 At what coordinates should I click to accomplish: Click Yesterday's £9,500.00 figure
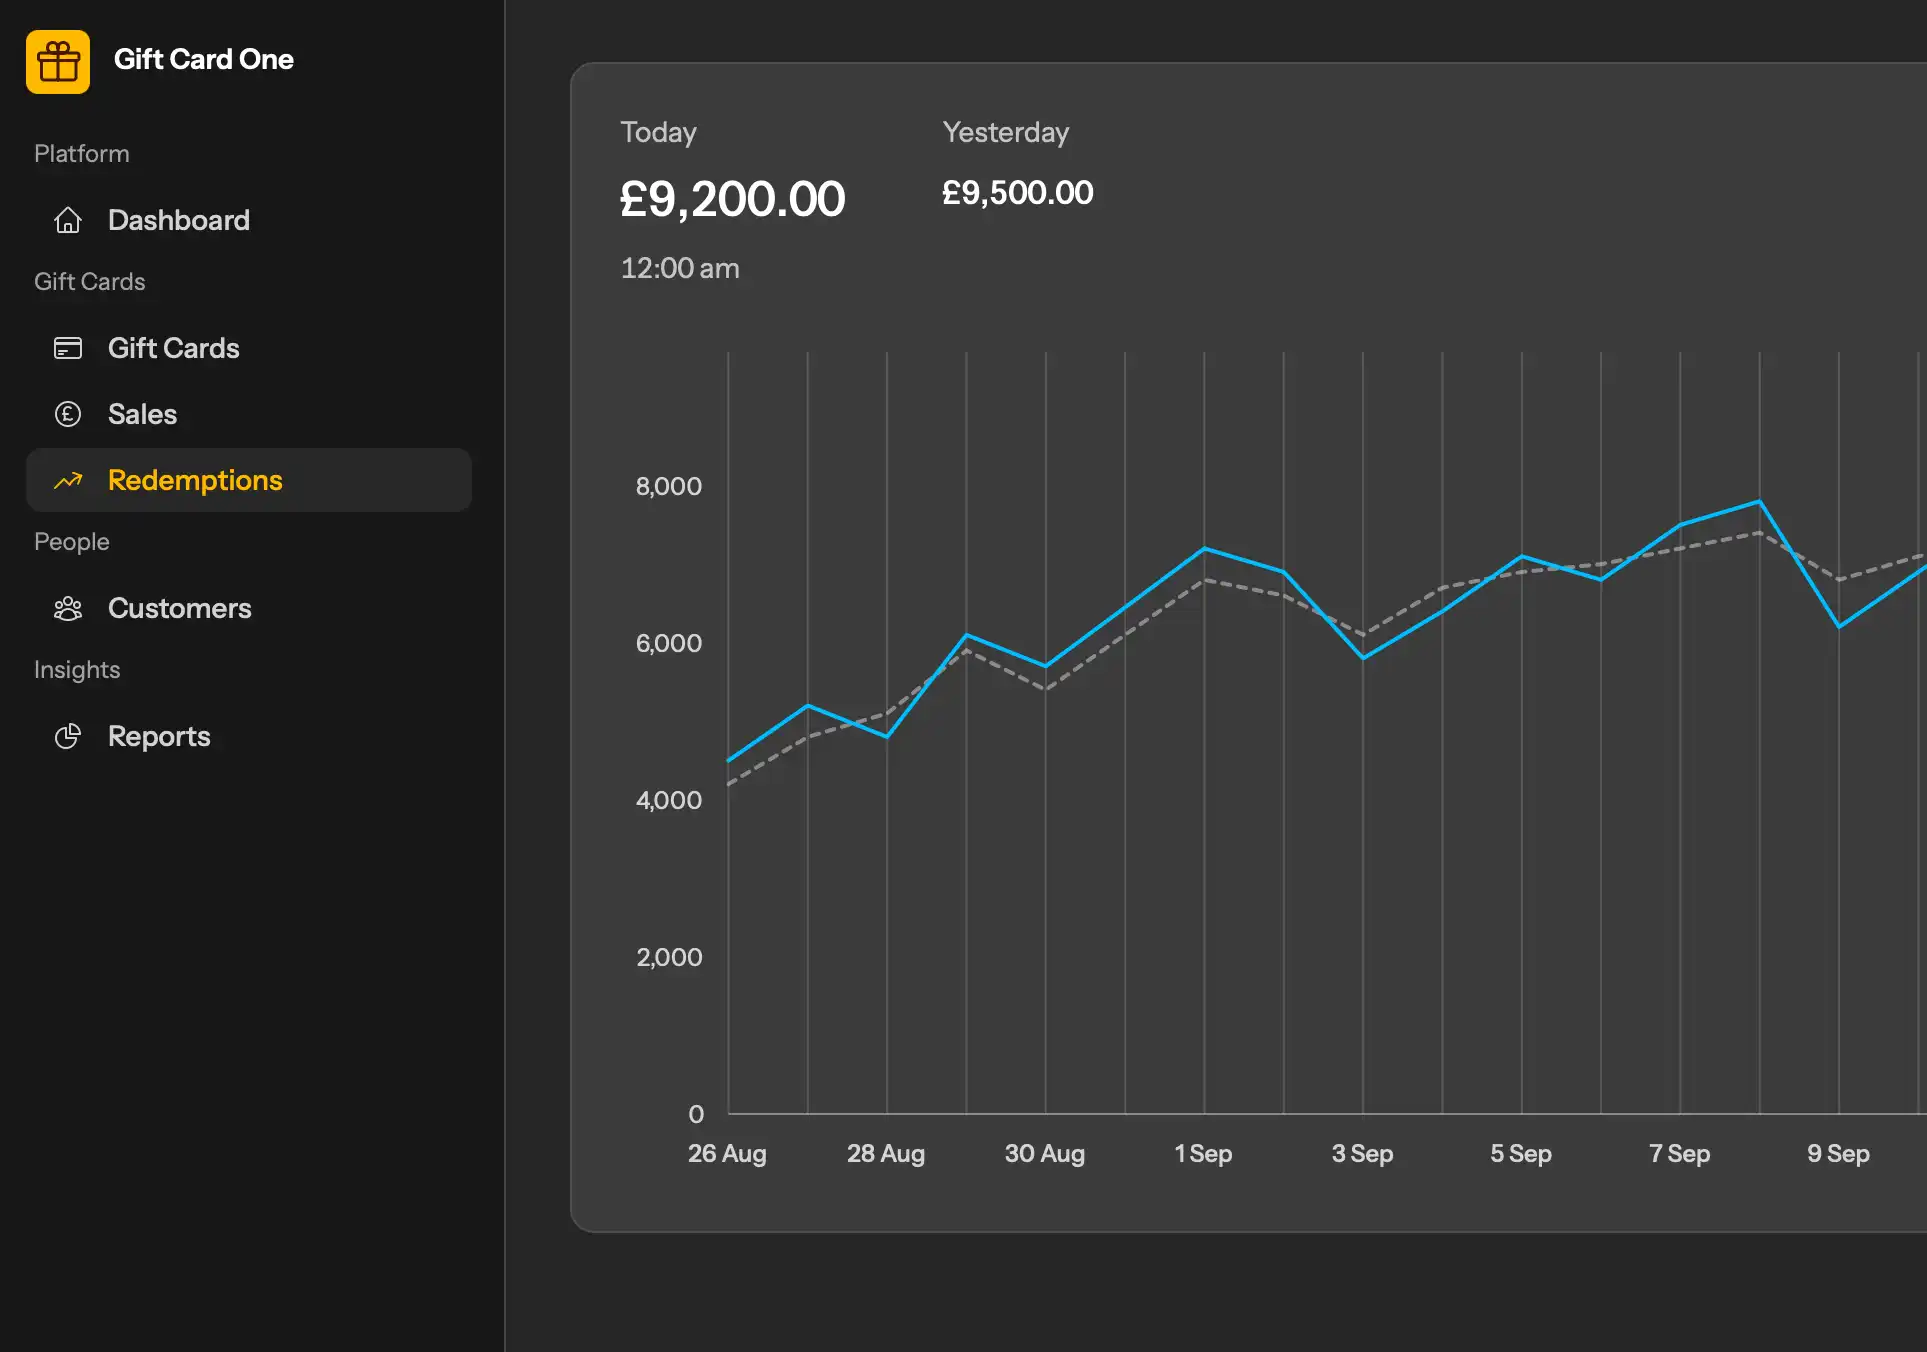(1017, 192)
